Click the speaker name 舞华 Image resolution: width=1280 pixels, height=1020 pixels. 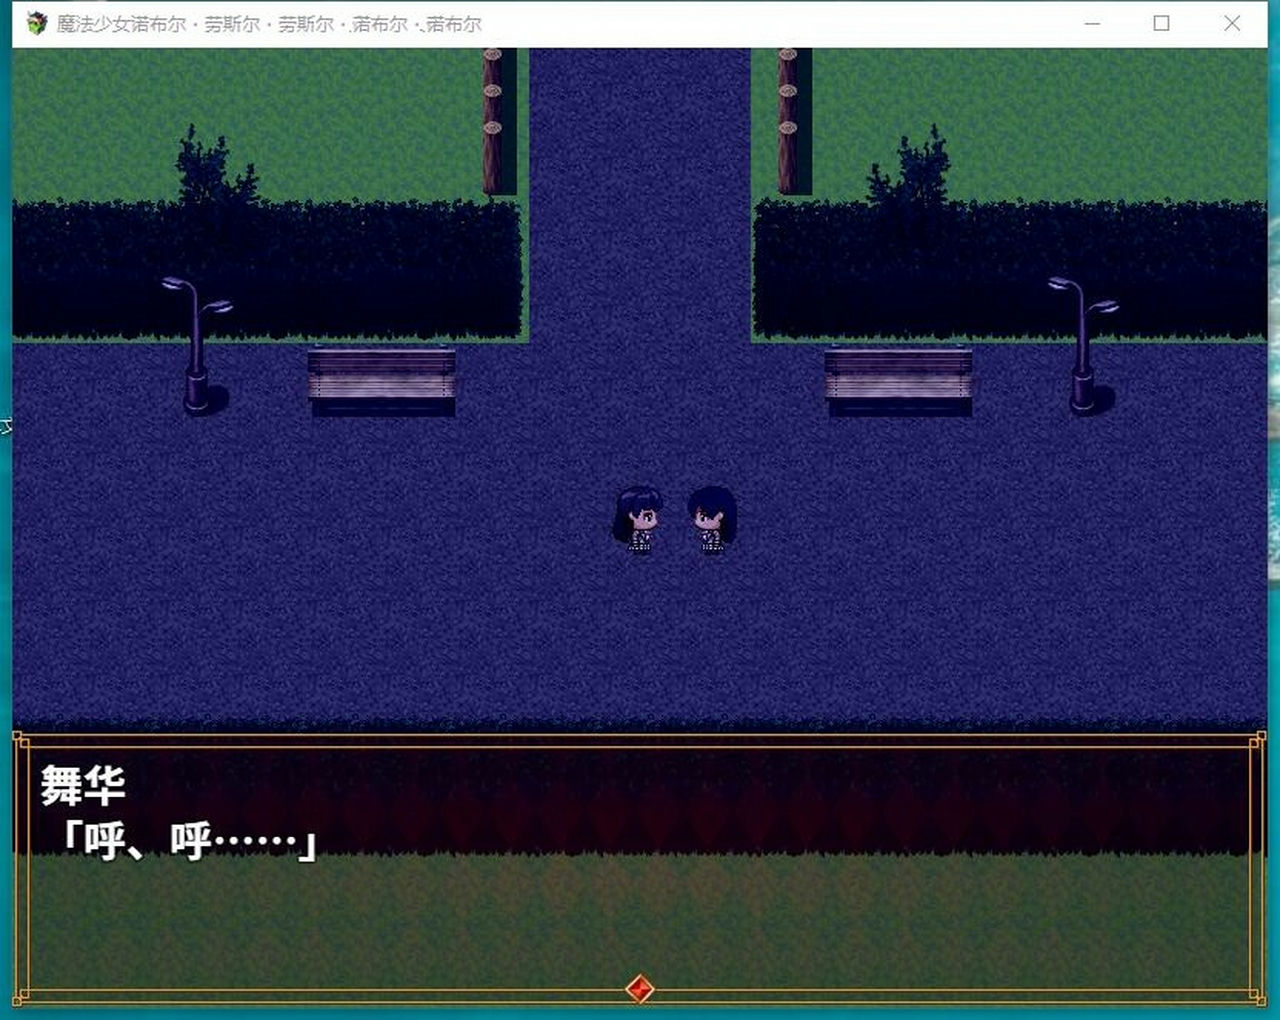[x=83, y=785]
